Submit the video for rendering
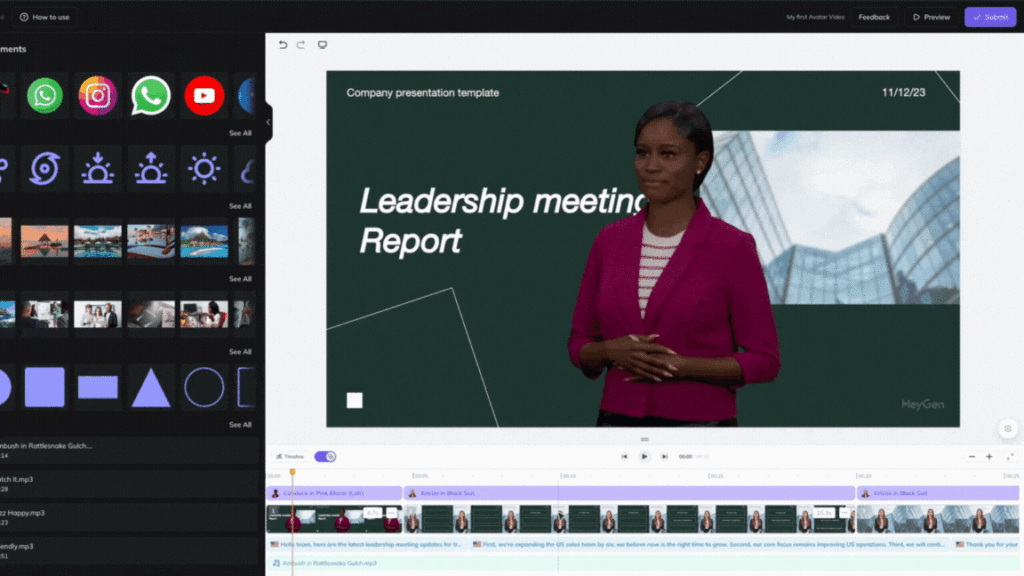 tap(990, 17)
